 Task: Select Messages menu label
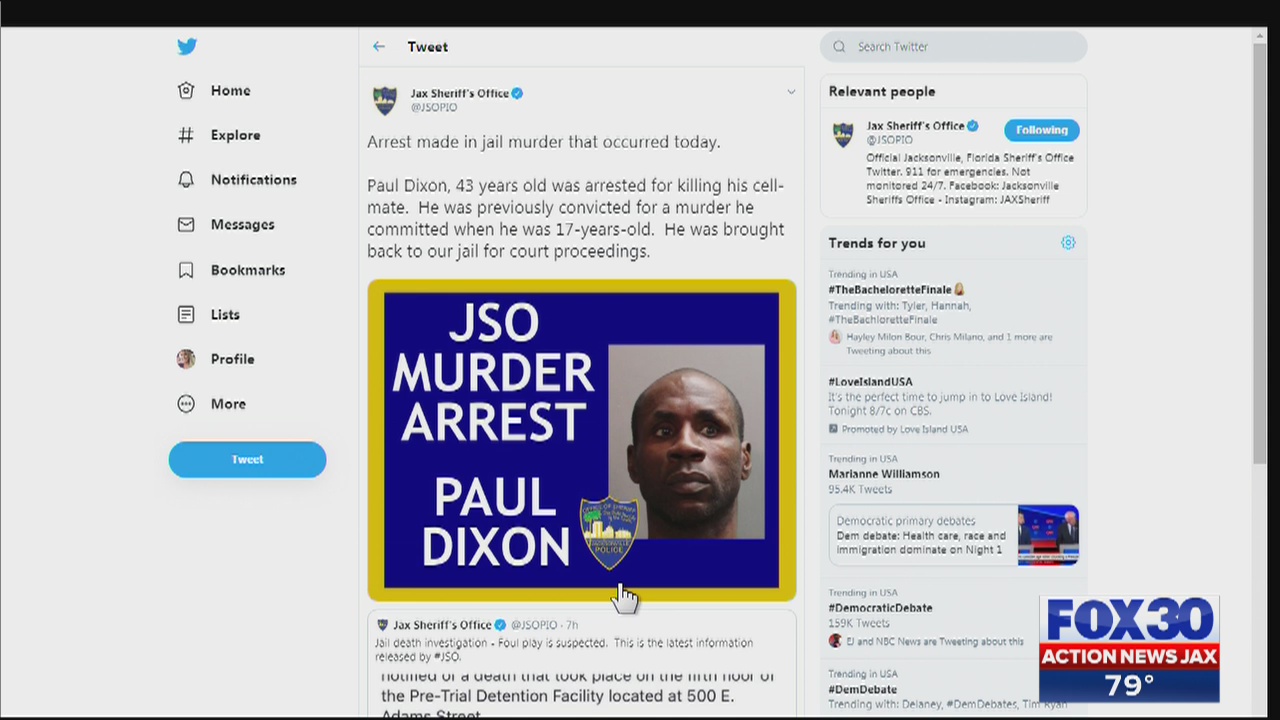pyautogui.click(x=243, y=225)
